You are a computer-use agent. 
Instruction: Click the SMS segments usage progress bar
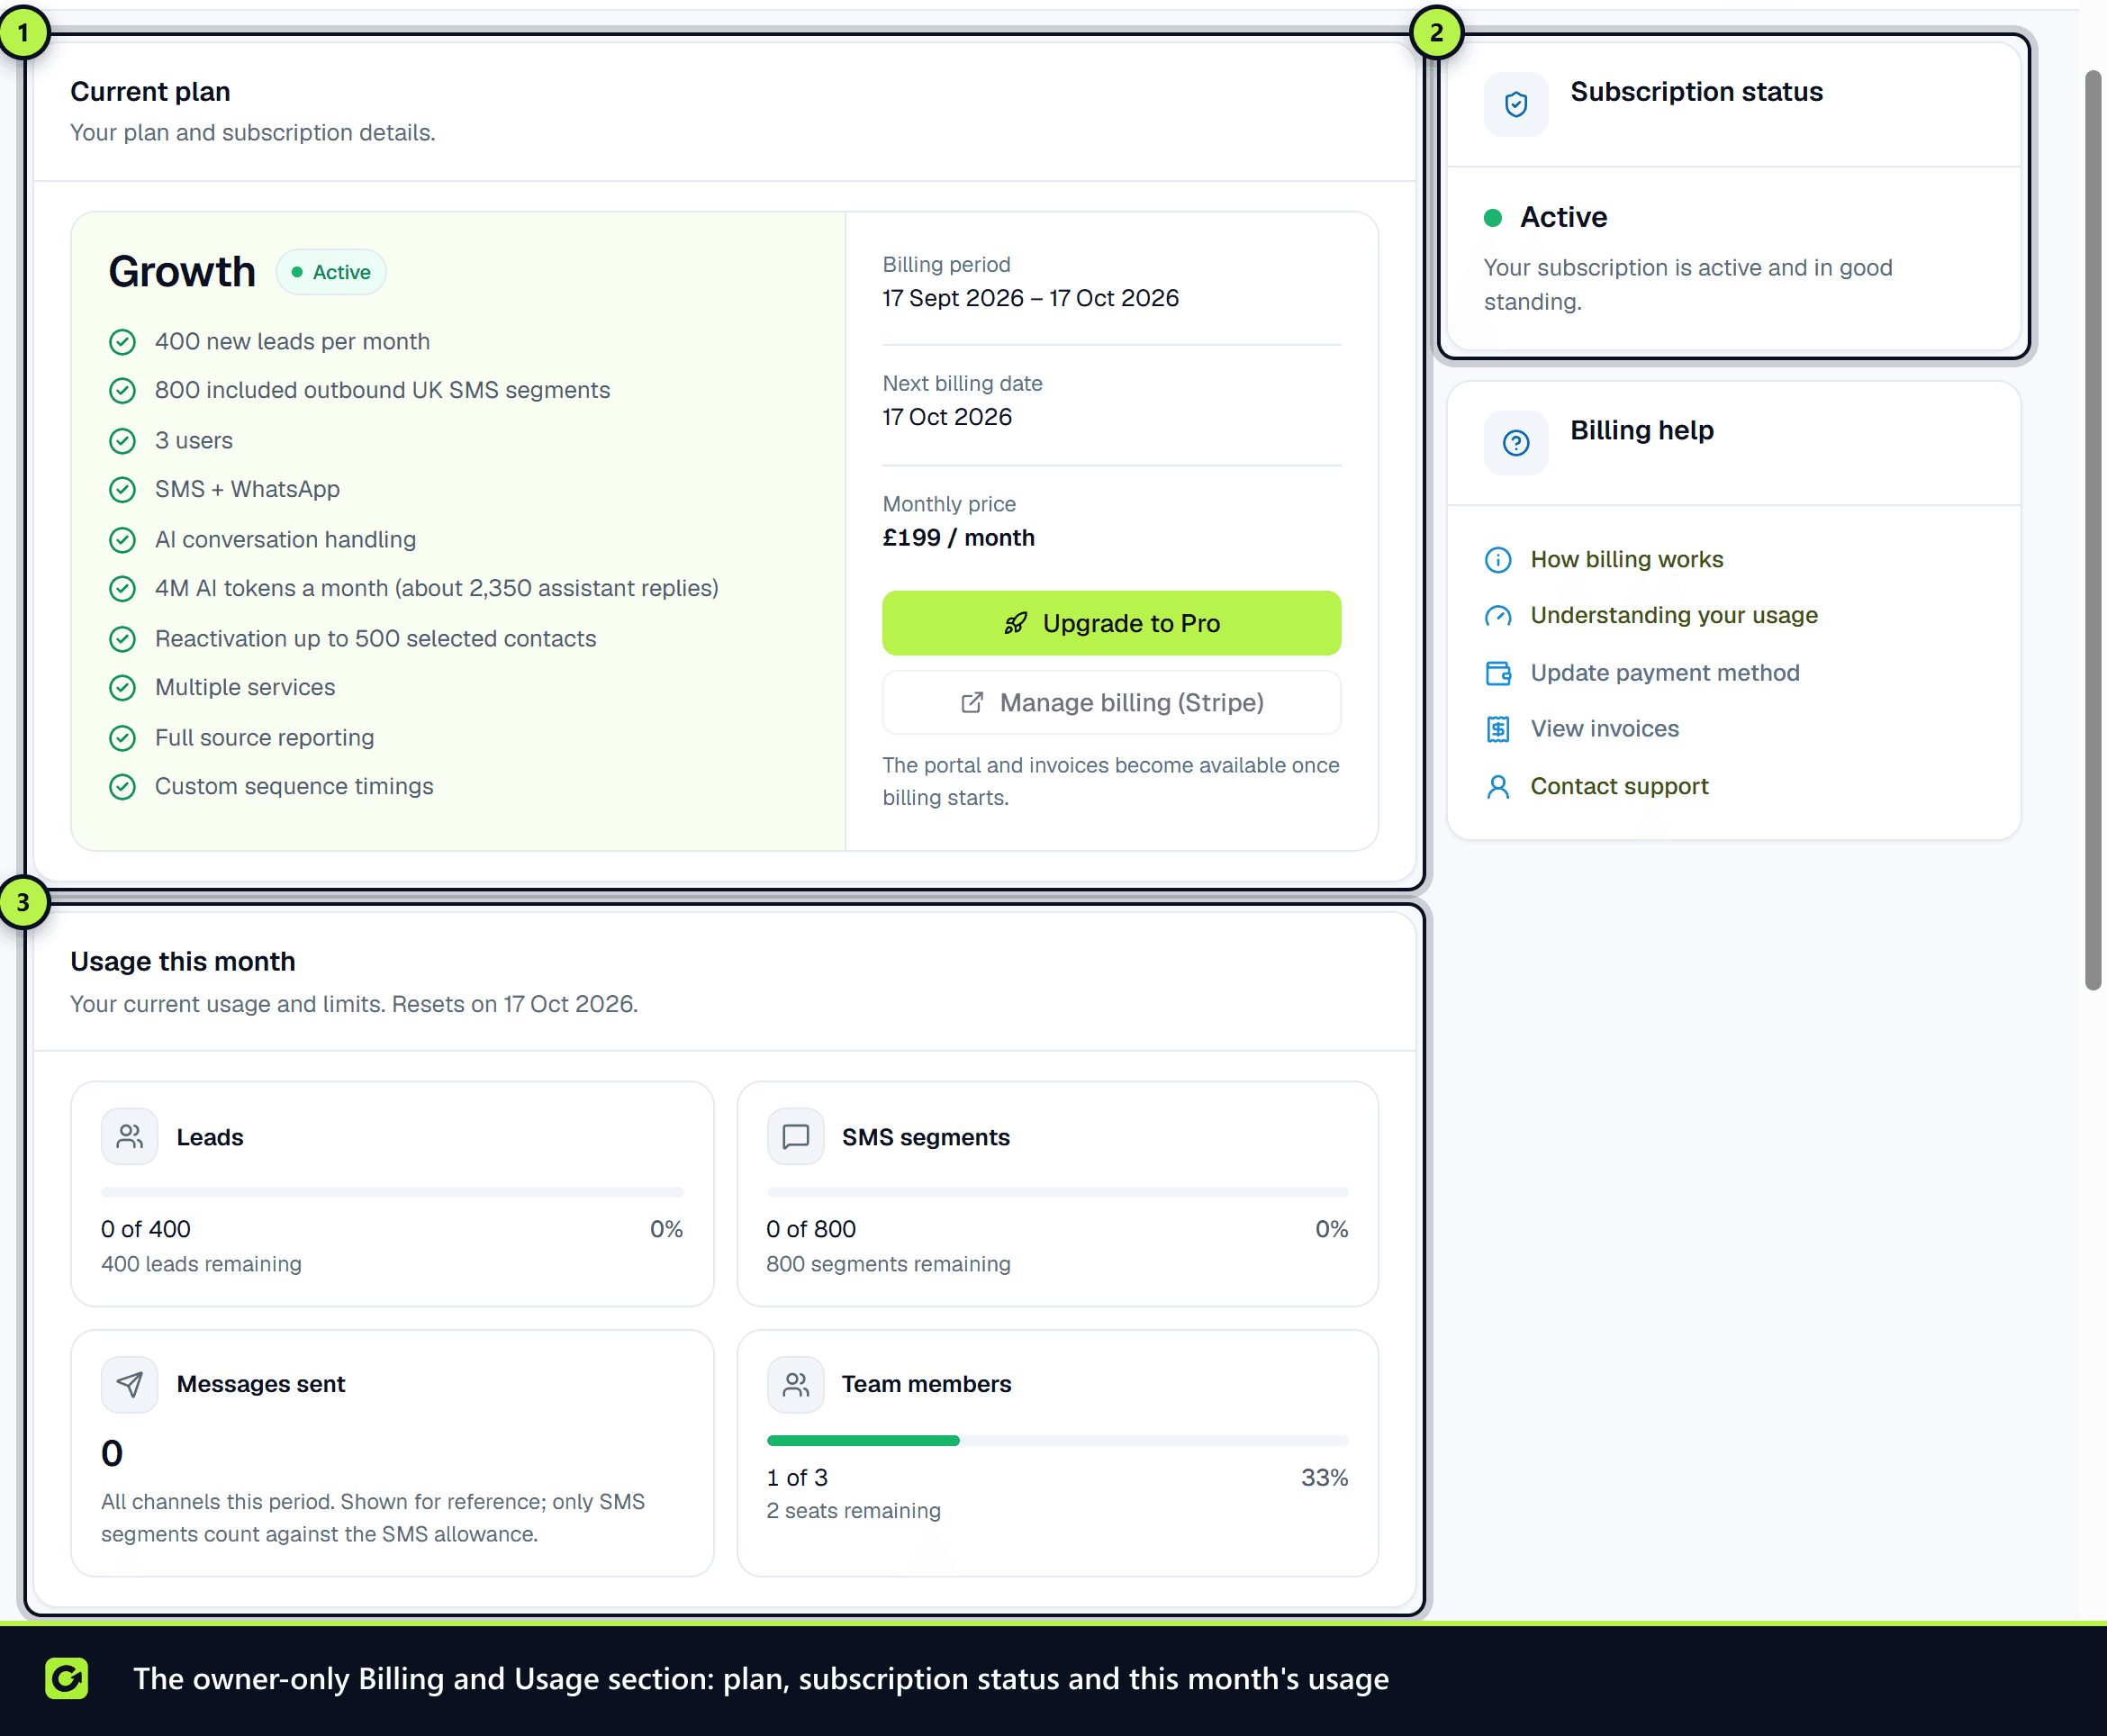coord(1057,1193)
